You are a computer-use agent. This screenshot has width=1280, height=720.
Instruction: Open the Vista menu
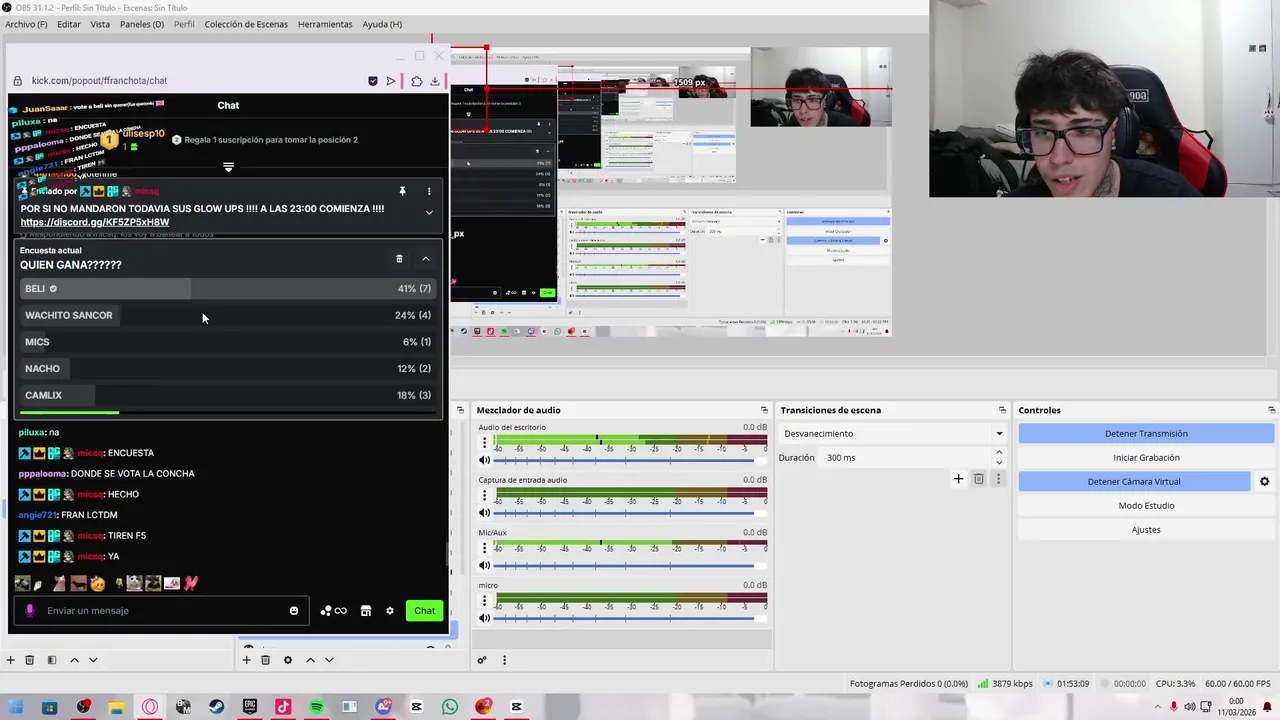coord(100,24)
